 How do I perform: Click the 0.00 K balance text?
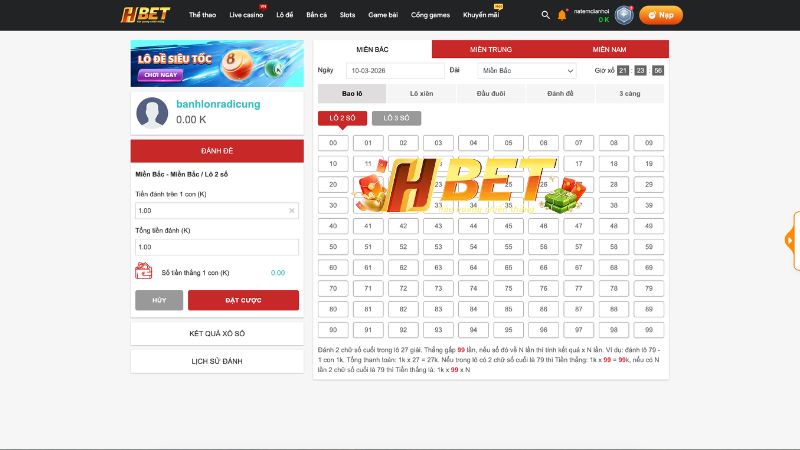pyautogui.click(x=191, y=120)
